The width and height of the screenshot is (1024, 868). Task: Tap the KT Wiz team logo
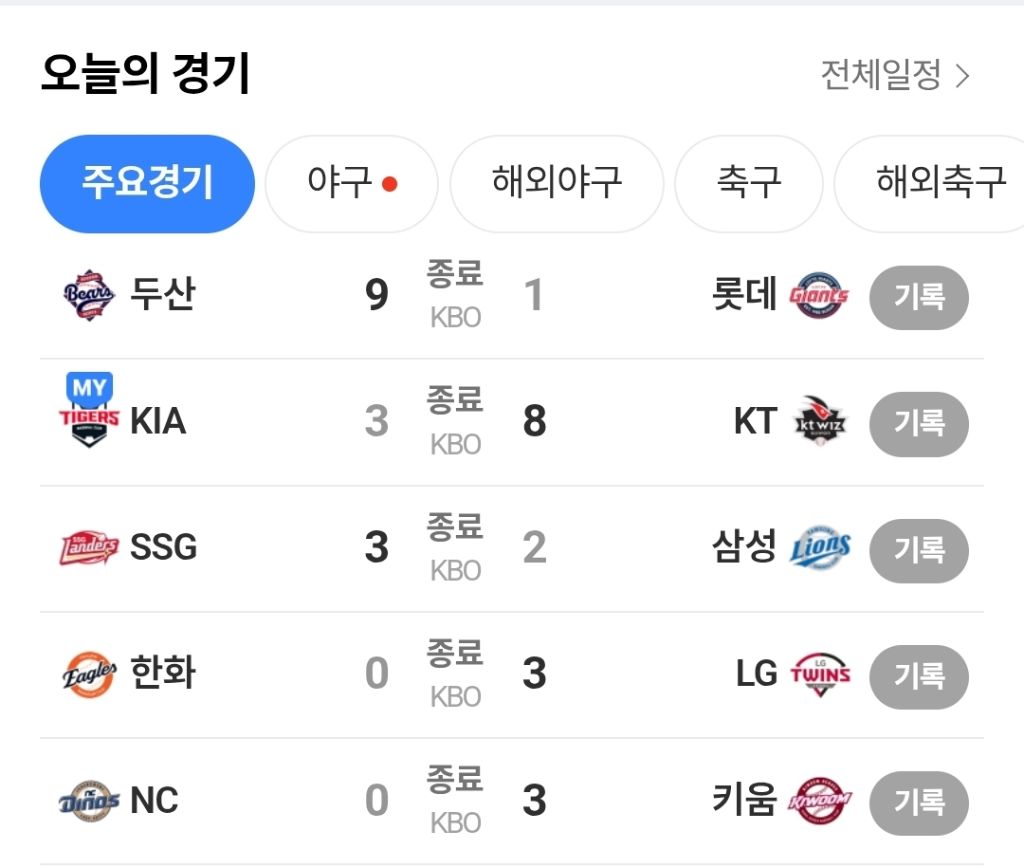pyautogui.click(x=819, y=422)
